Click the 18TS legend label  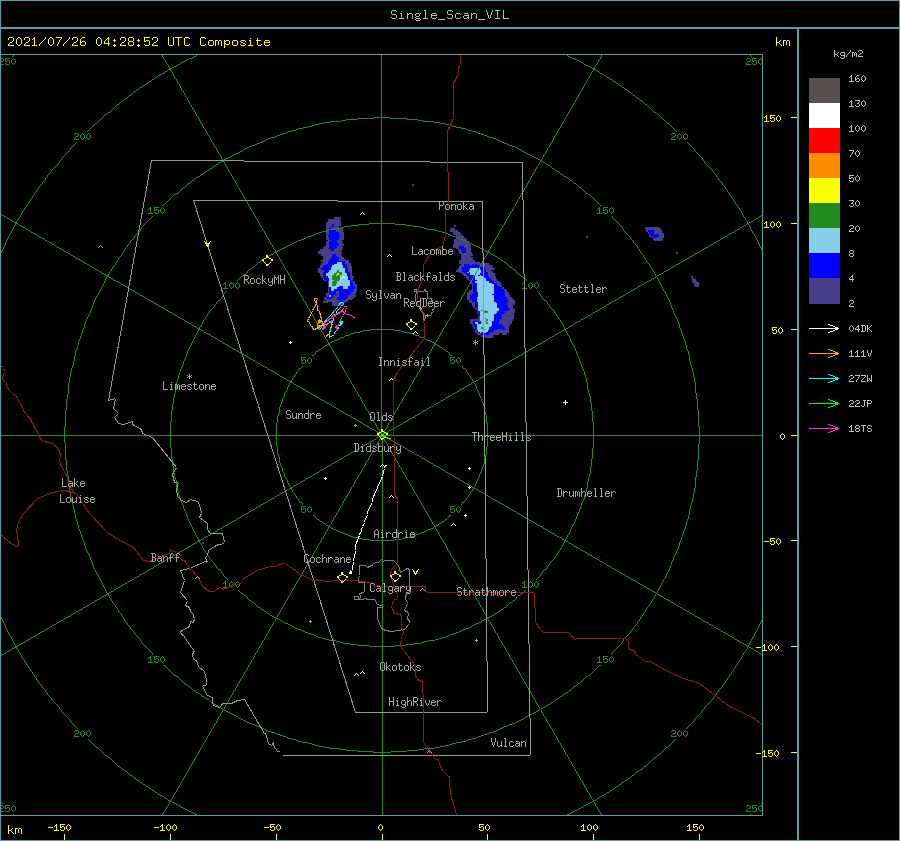(860, 428)
